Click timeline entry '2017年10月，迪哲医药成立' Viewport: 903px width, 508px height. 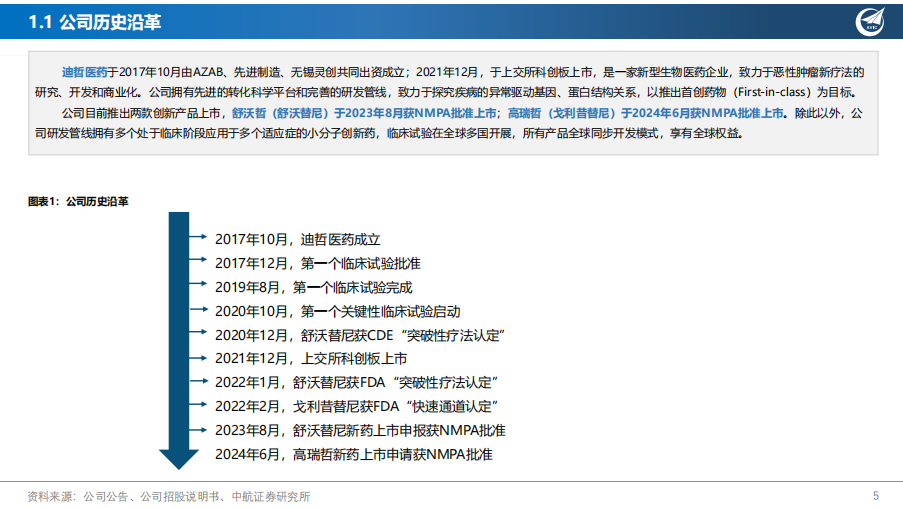(x=298, y=240)
